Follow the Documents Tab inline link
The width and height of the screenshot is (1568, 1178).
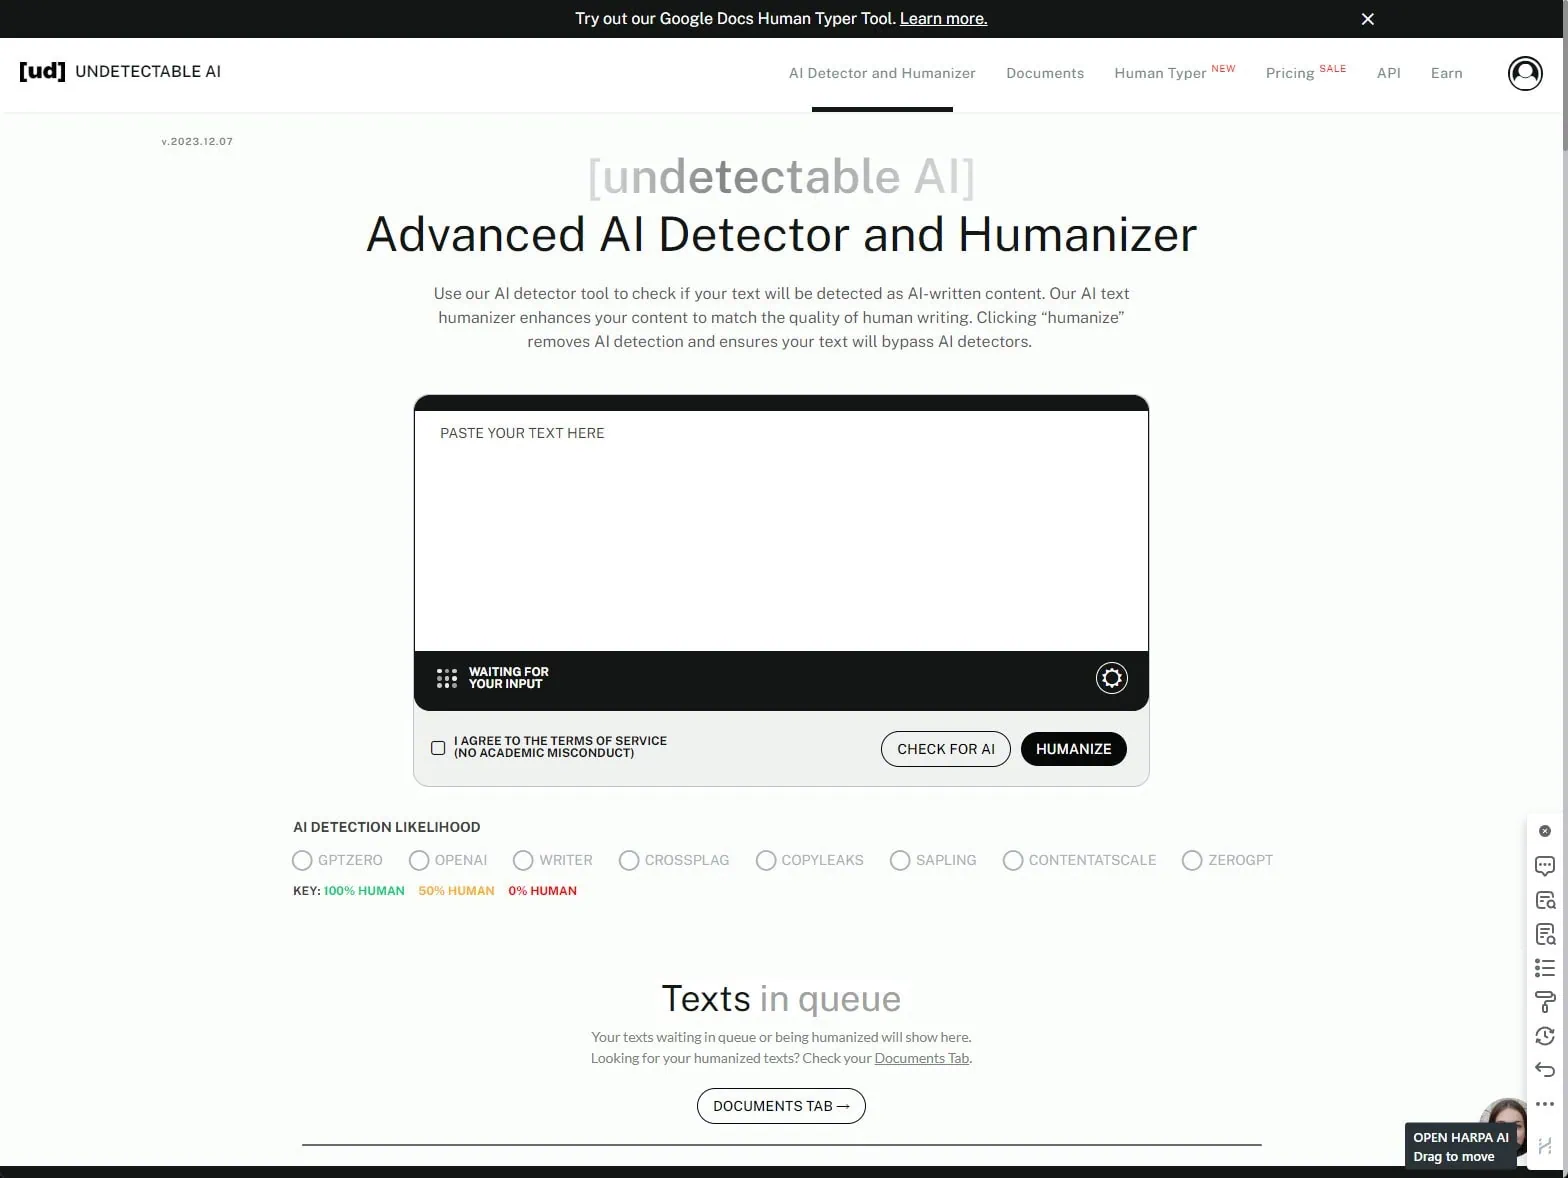tap(922, 1058)
